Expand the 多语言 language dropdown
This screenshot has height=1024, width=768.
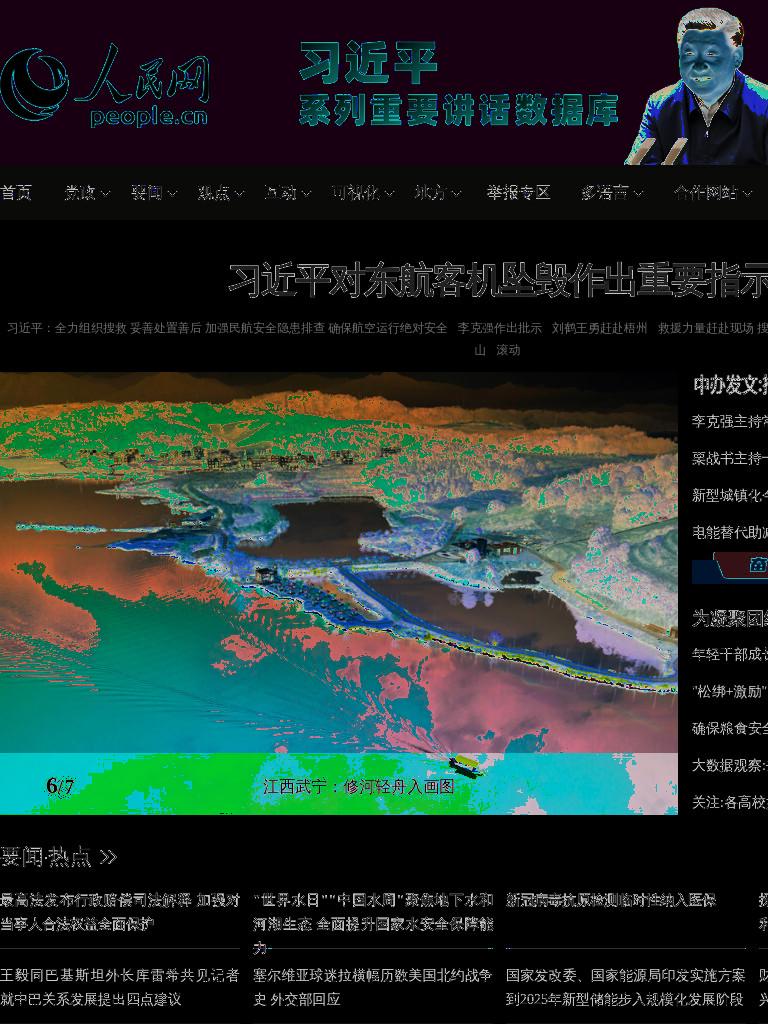pyautogui.click(x=612, y=193)
